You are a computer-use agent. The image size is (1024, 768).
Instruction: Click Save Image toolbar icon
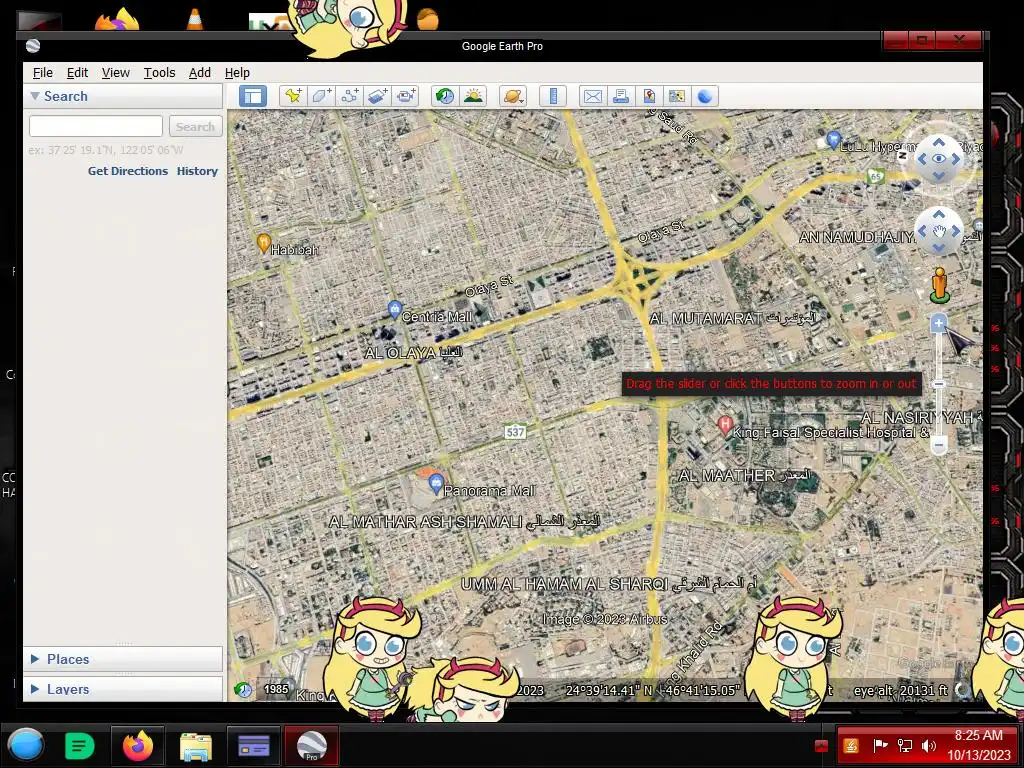pos(648,97)
